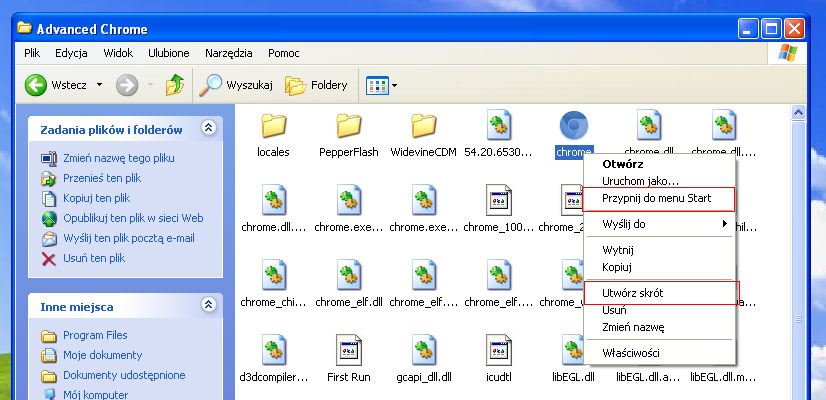This screenshot has width=826, height=400.
Task: Choose Przypnij do menu Start
Action: (x=659, y=198)
